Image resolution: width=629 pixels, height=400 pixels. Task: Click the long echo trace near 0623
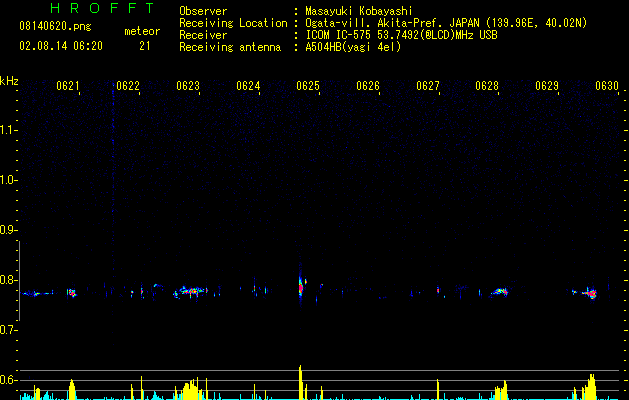pyautogui.click(x=191, y=291)
